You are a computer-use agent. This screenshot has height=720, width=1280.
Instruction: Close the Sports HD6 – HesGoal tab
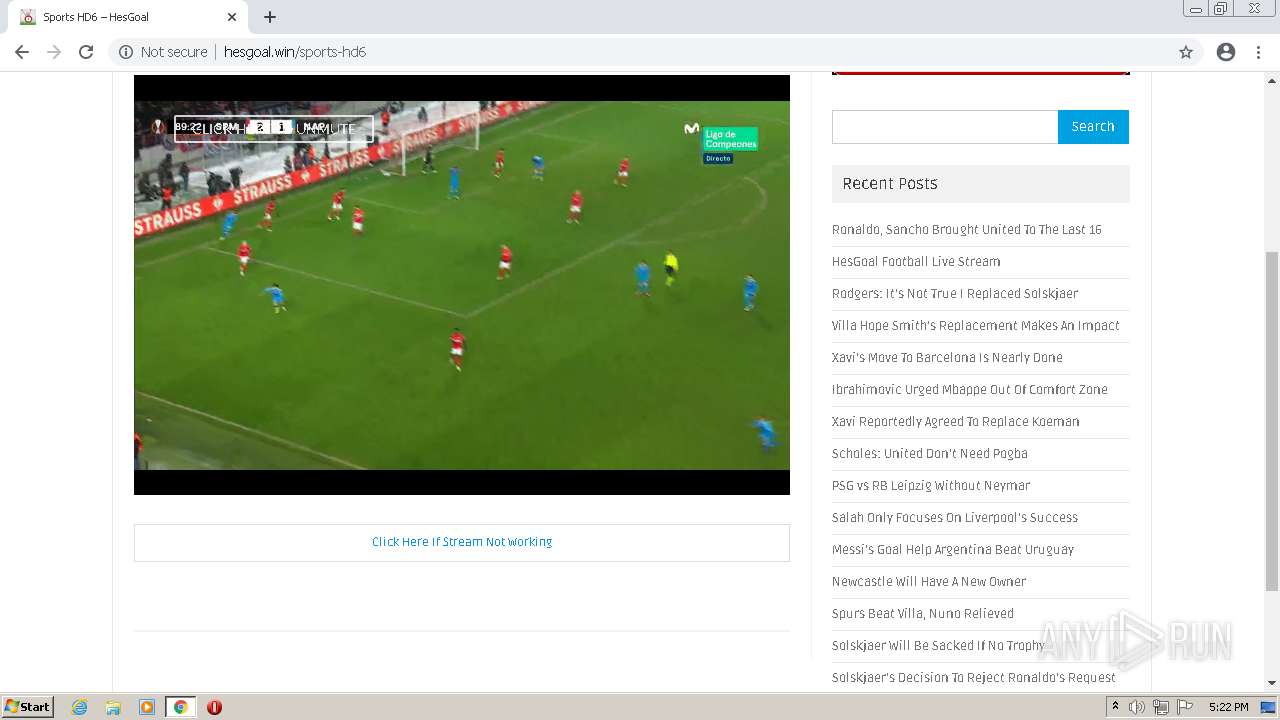point(232,17)
